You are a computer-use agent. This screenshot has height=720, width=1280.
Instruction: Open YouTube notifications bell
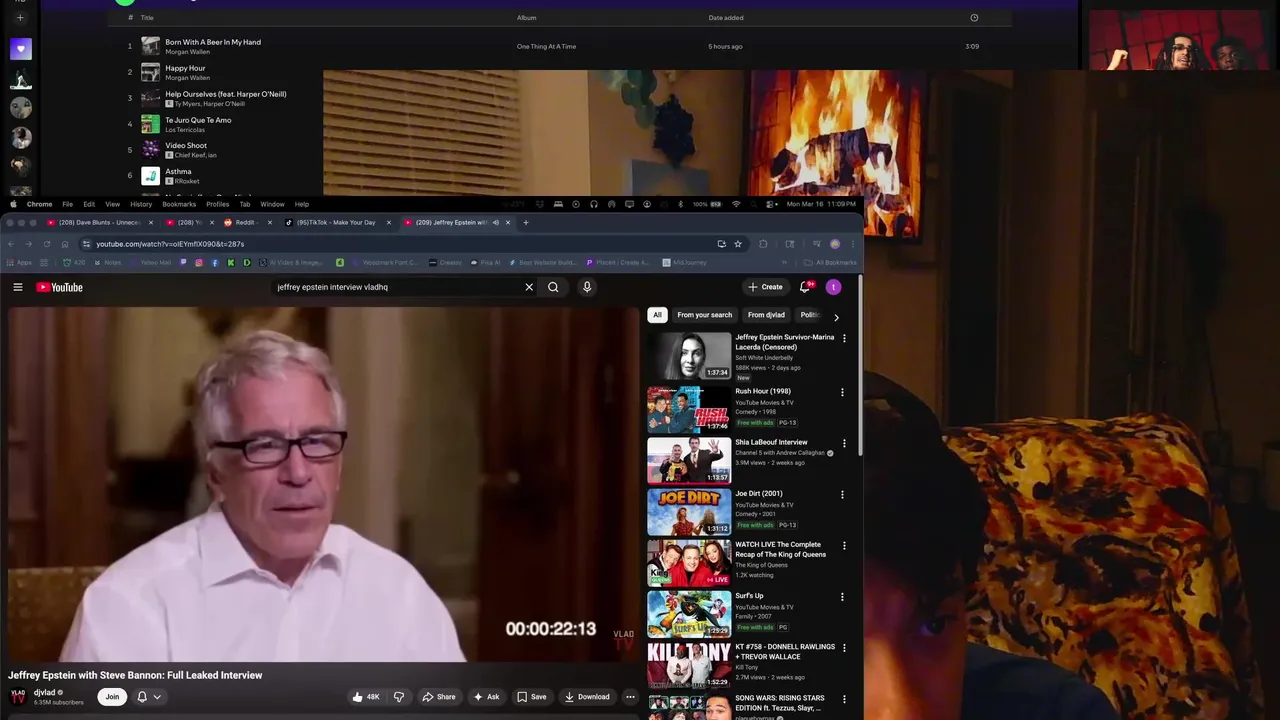click(805, 287)
